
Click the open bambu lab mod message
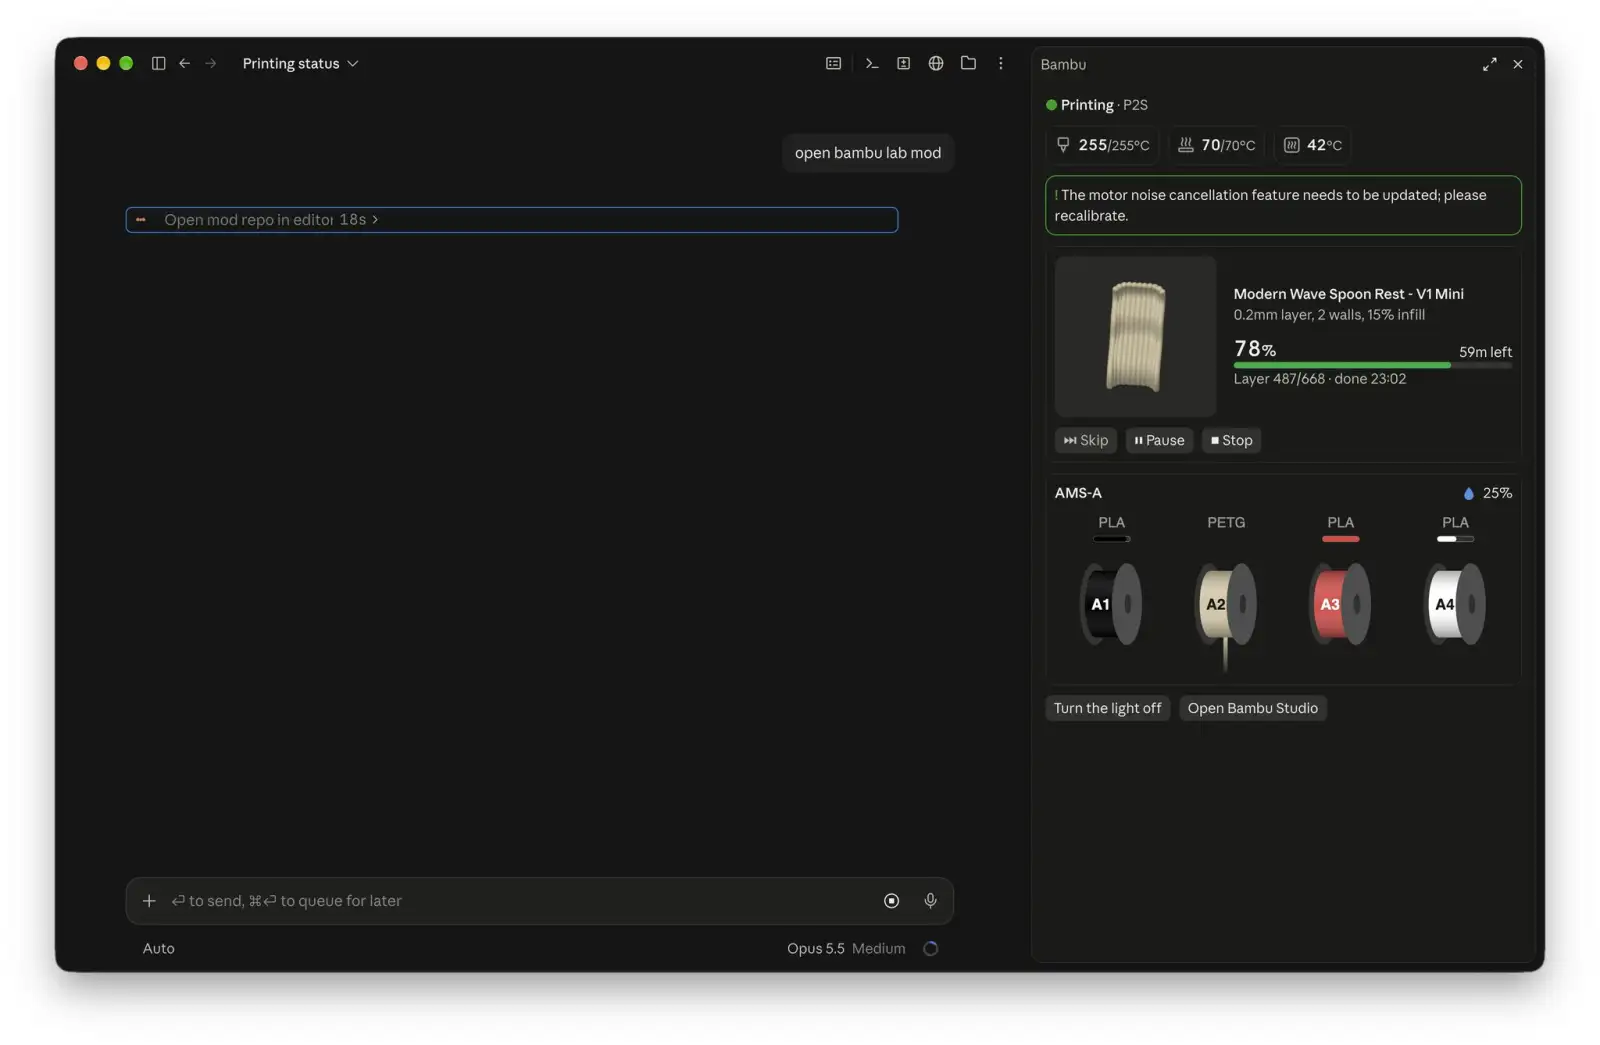(868, 153)
